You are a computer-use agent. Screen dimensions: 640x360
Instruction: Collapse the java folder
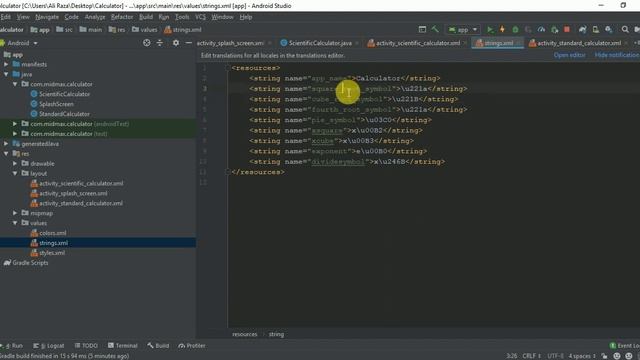[x=6, y=74]
